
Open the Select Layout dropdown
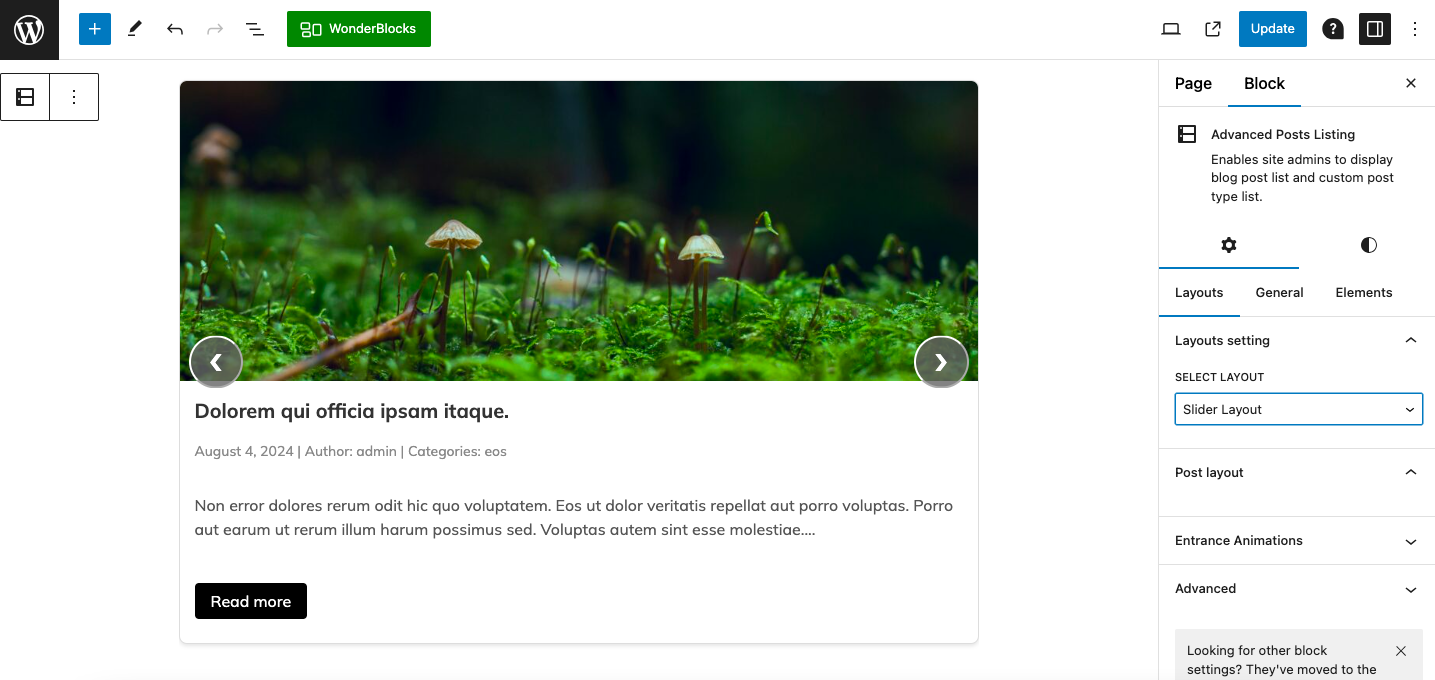pyautogui.click(x=1298, y=409)
